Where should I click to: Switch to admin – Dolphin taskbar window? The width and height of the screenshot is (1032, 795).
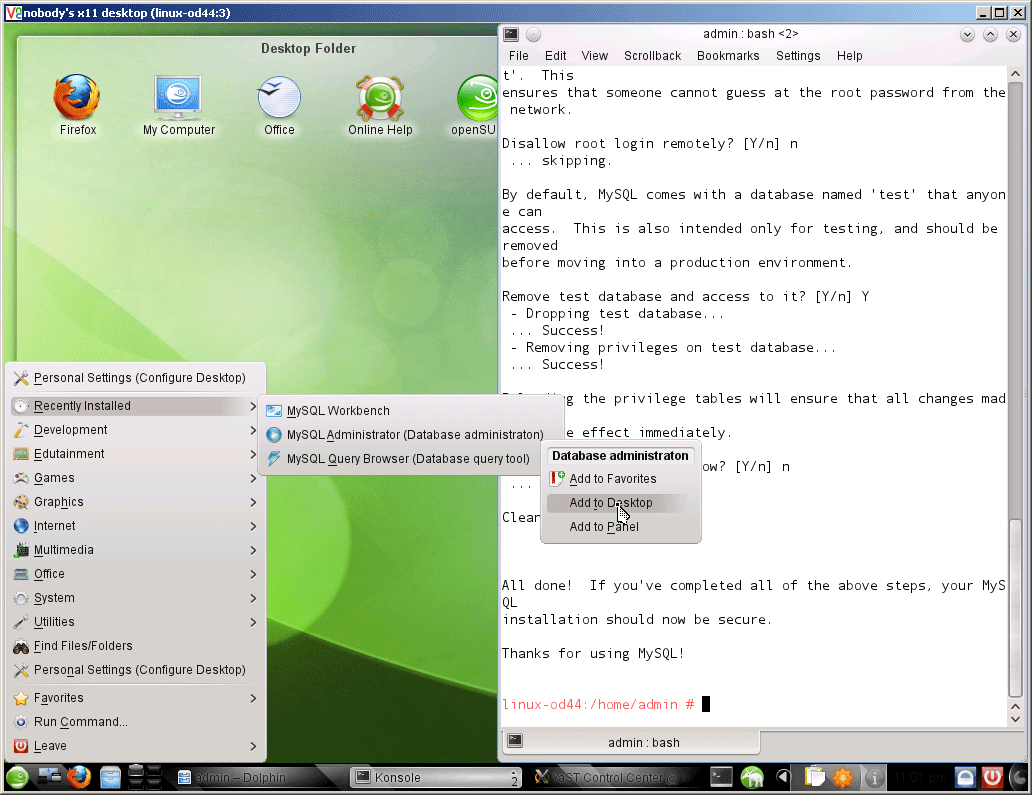(x=258, y=778)
